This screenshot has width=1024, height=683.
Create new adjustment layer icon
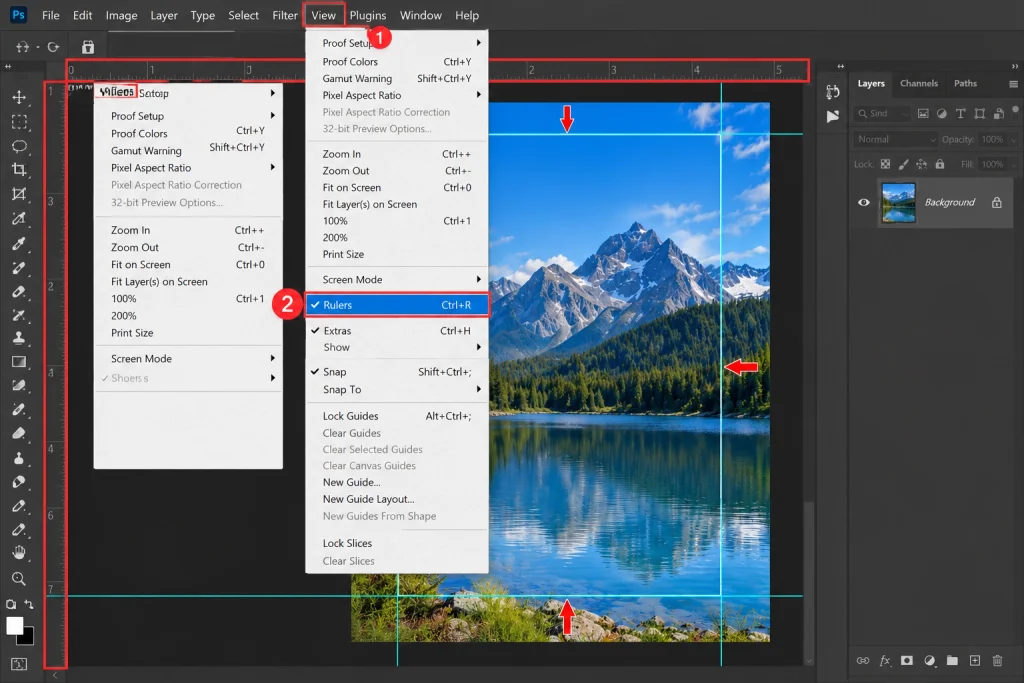(929, 661)
